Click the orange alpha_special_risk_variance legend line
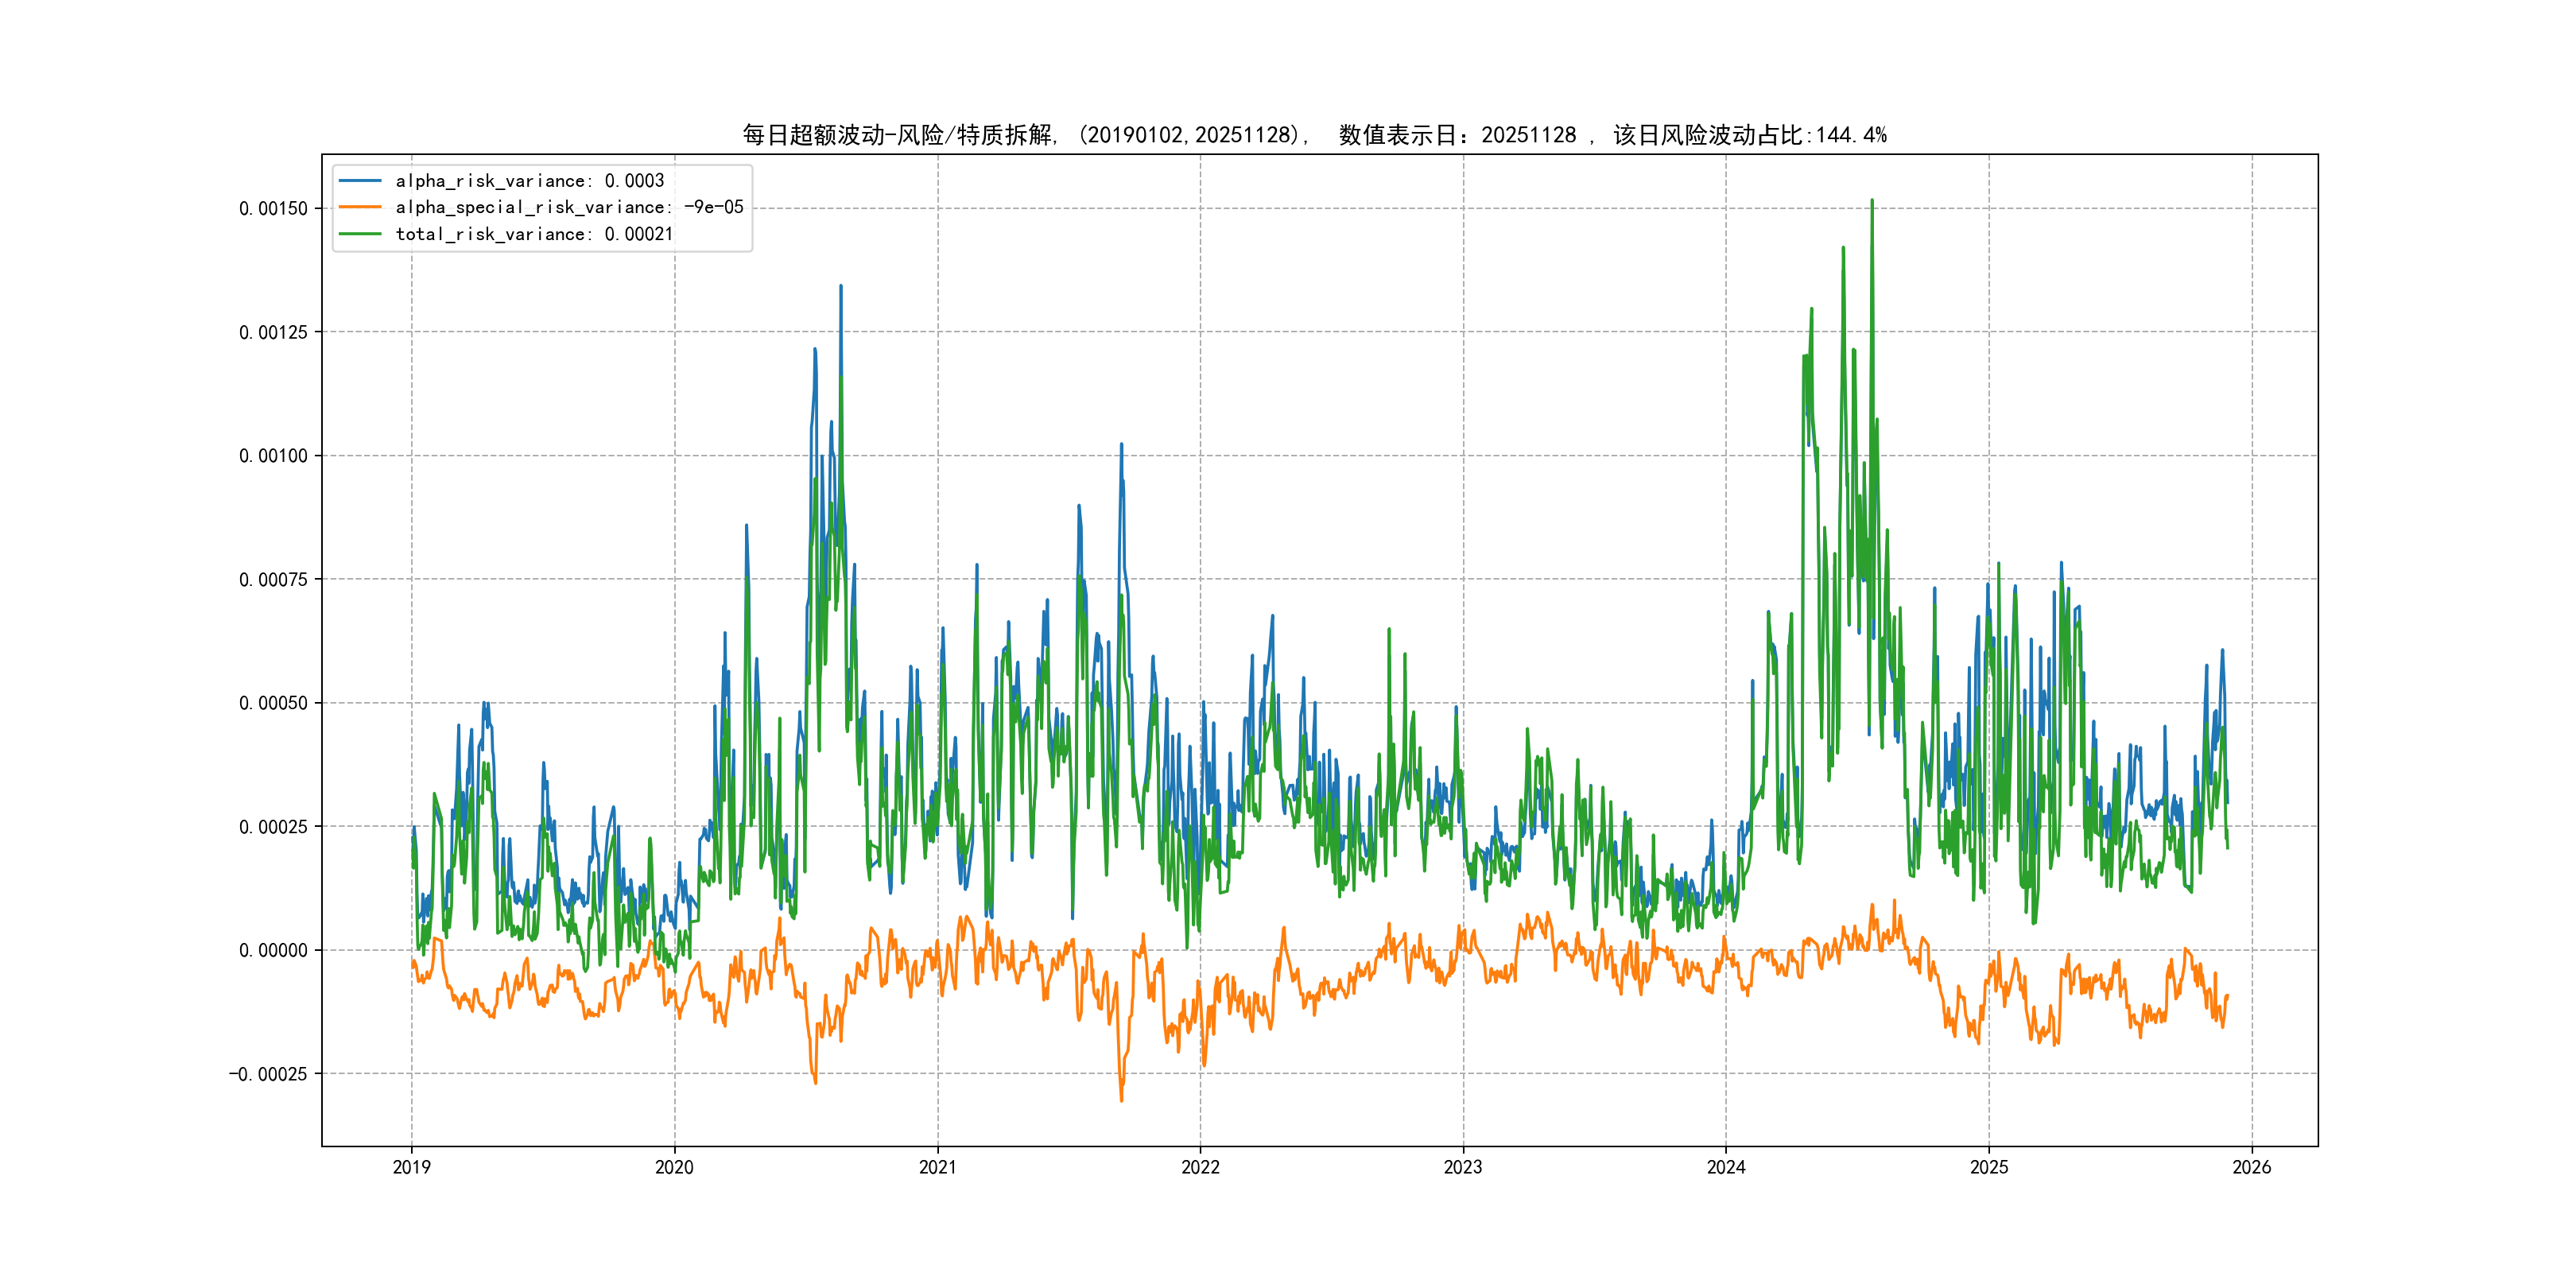Image resolution: width=2576 pixels, height=1288 pixels. click(x=360, y=207)
